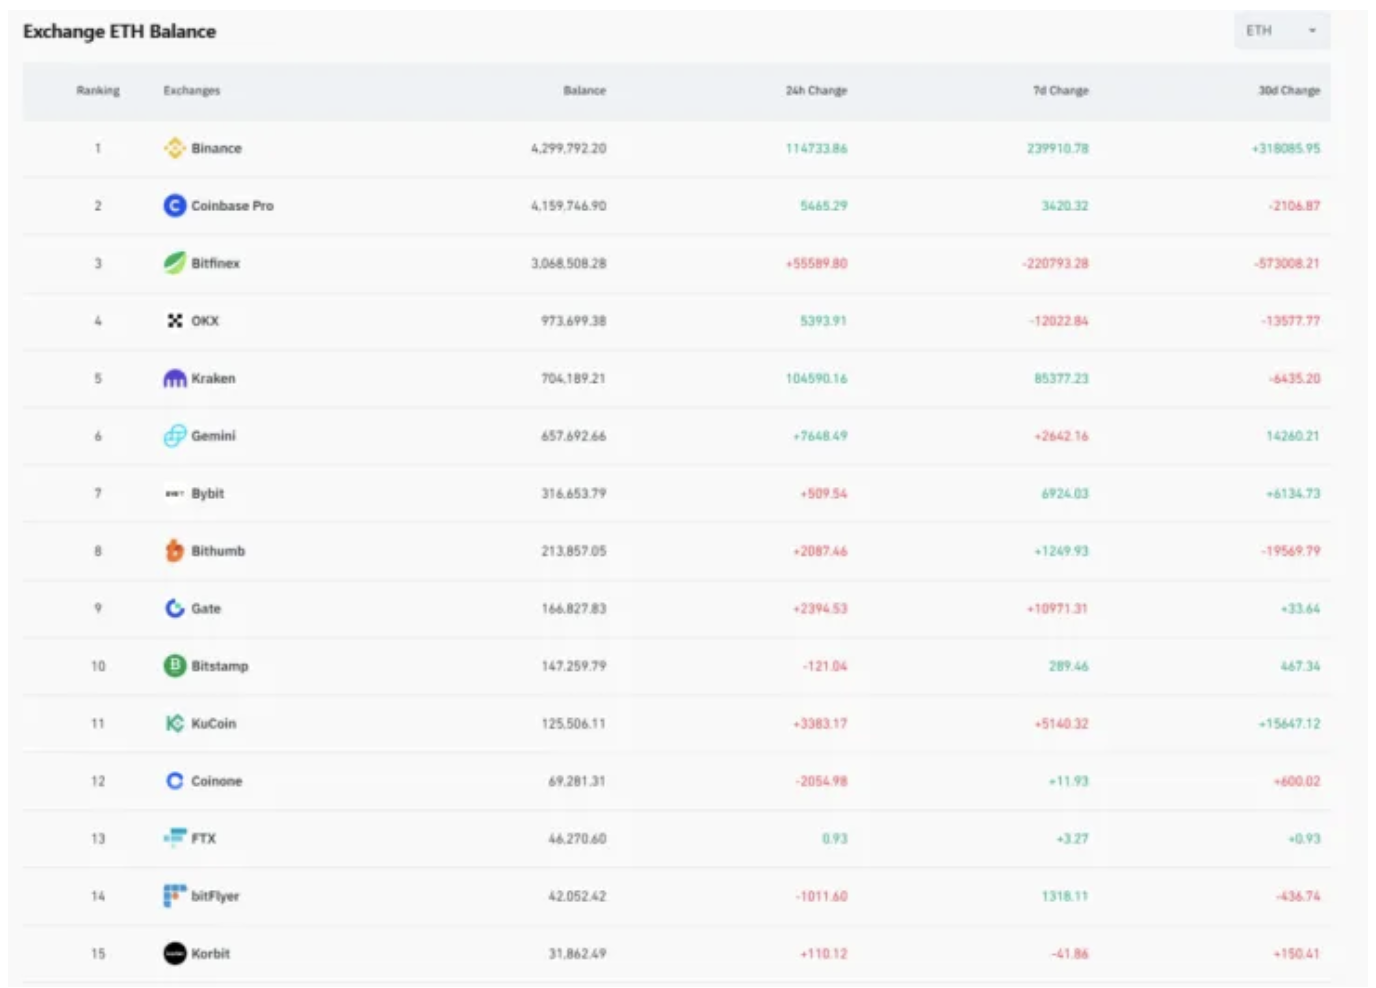Click Kraken 24h change 104590.16

tap(816, 378)
